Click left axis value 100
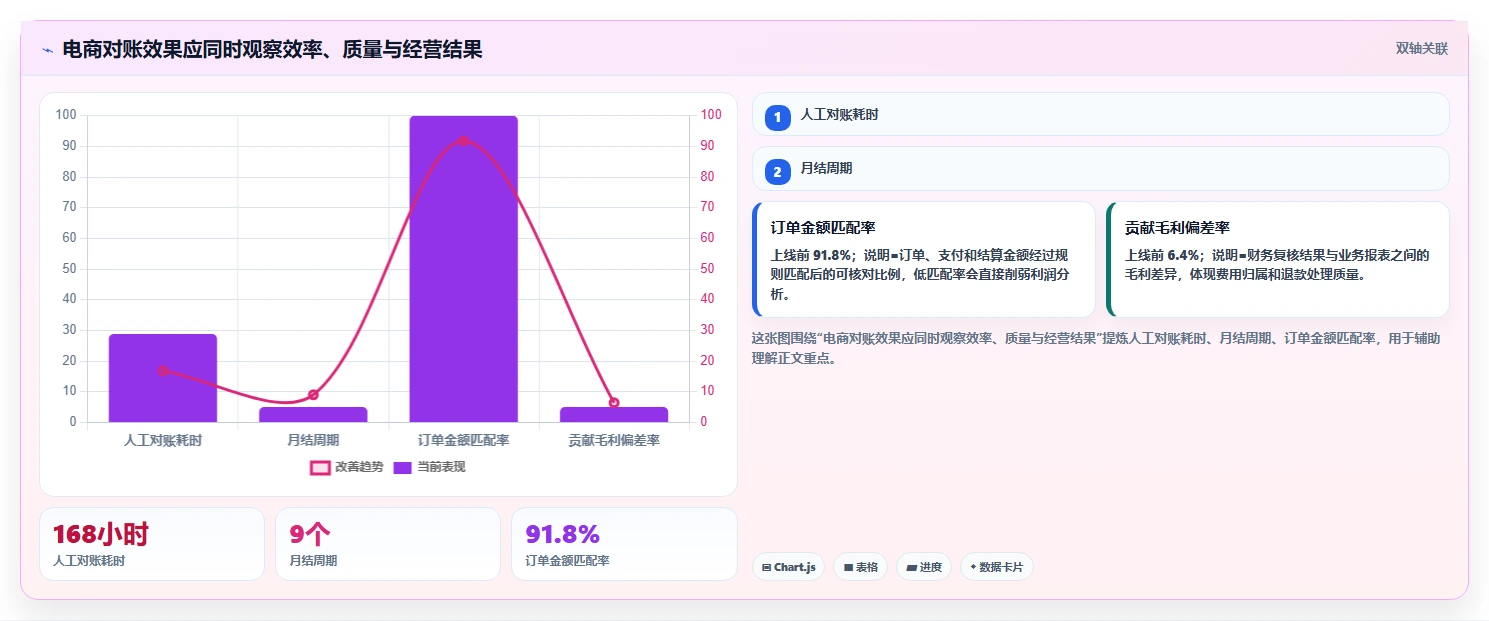The width and height of the screenshot is (1489, 621). (x=66, y=115)
